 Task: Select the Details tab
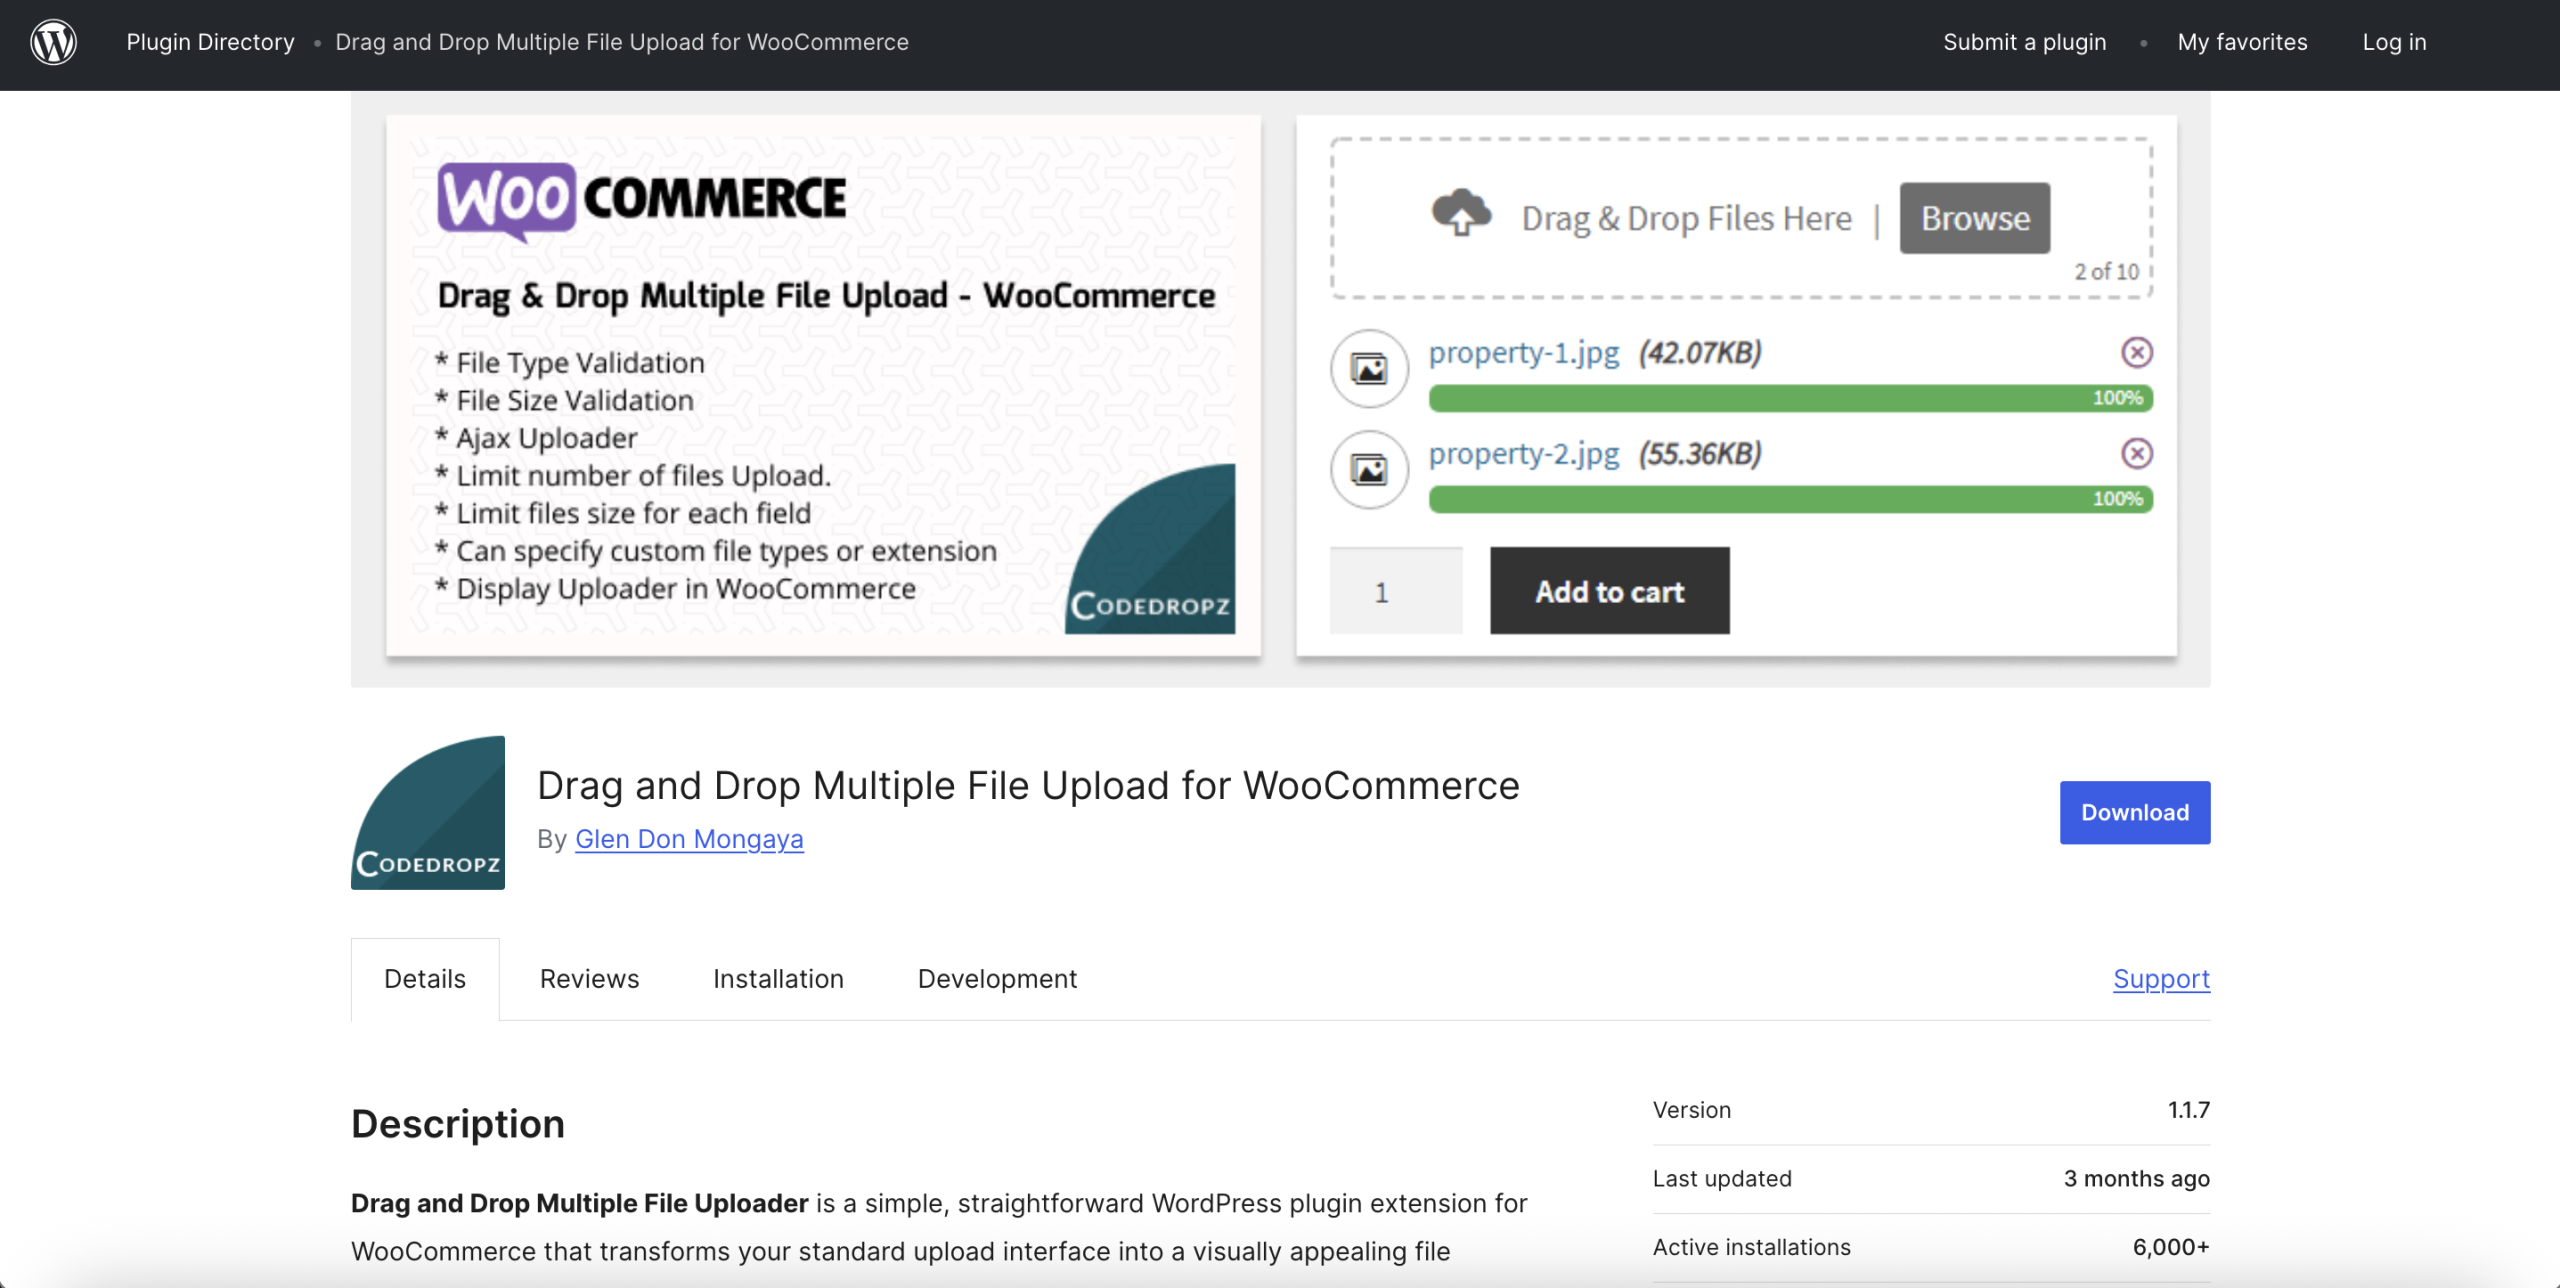coord(425,979)
